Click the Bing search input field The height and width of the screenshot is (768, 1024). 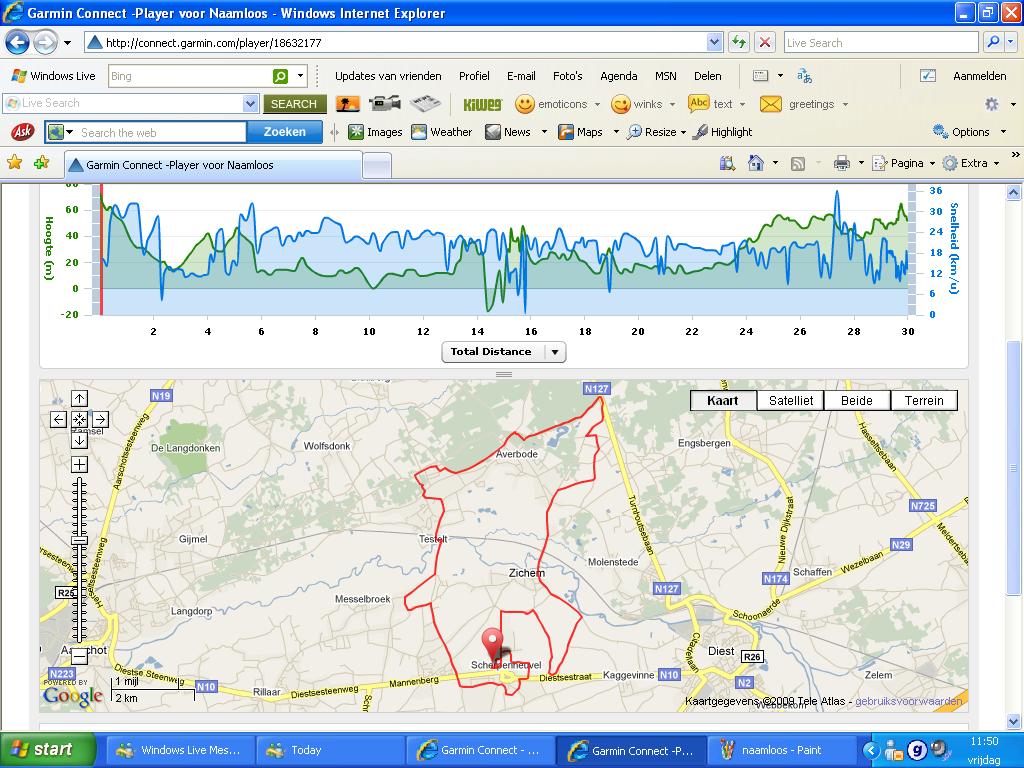click(189, 76)
